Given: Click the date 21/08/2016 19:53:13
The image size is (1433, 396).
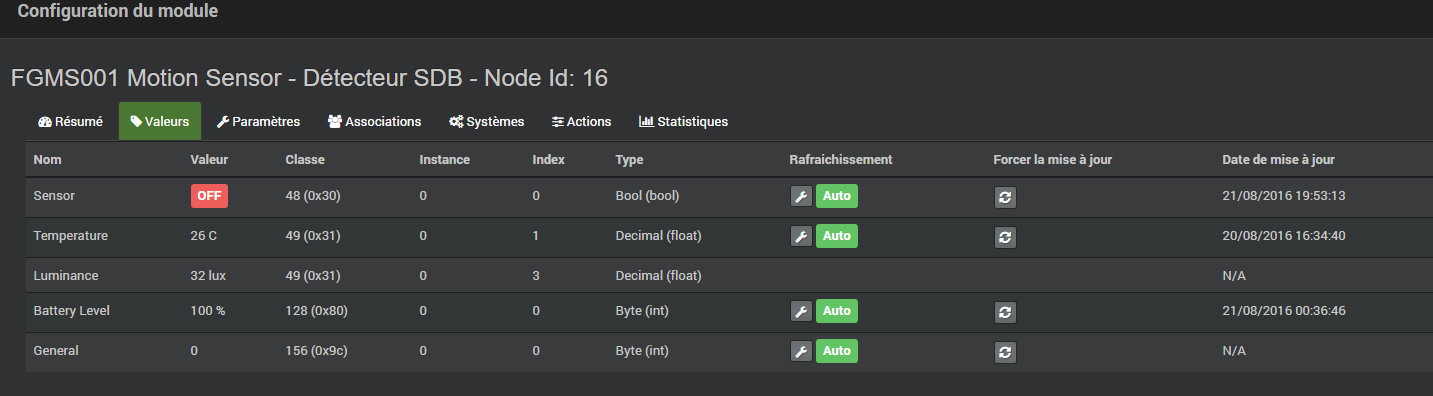Looking at the screenshot, I should click(1284, 196).
